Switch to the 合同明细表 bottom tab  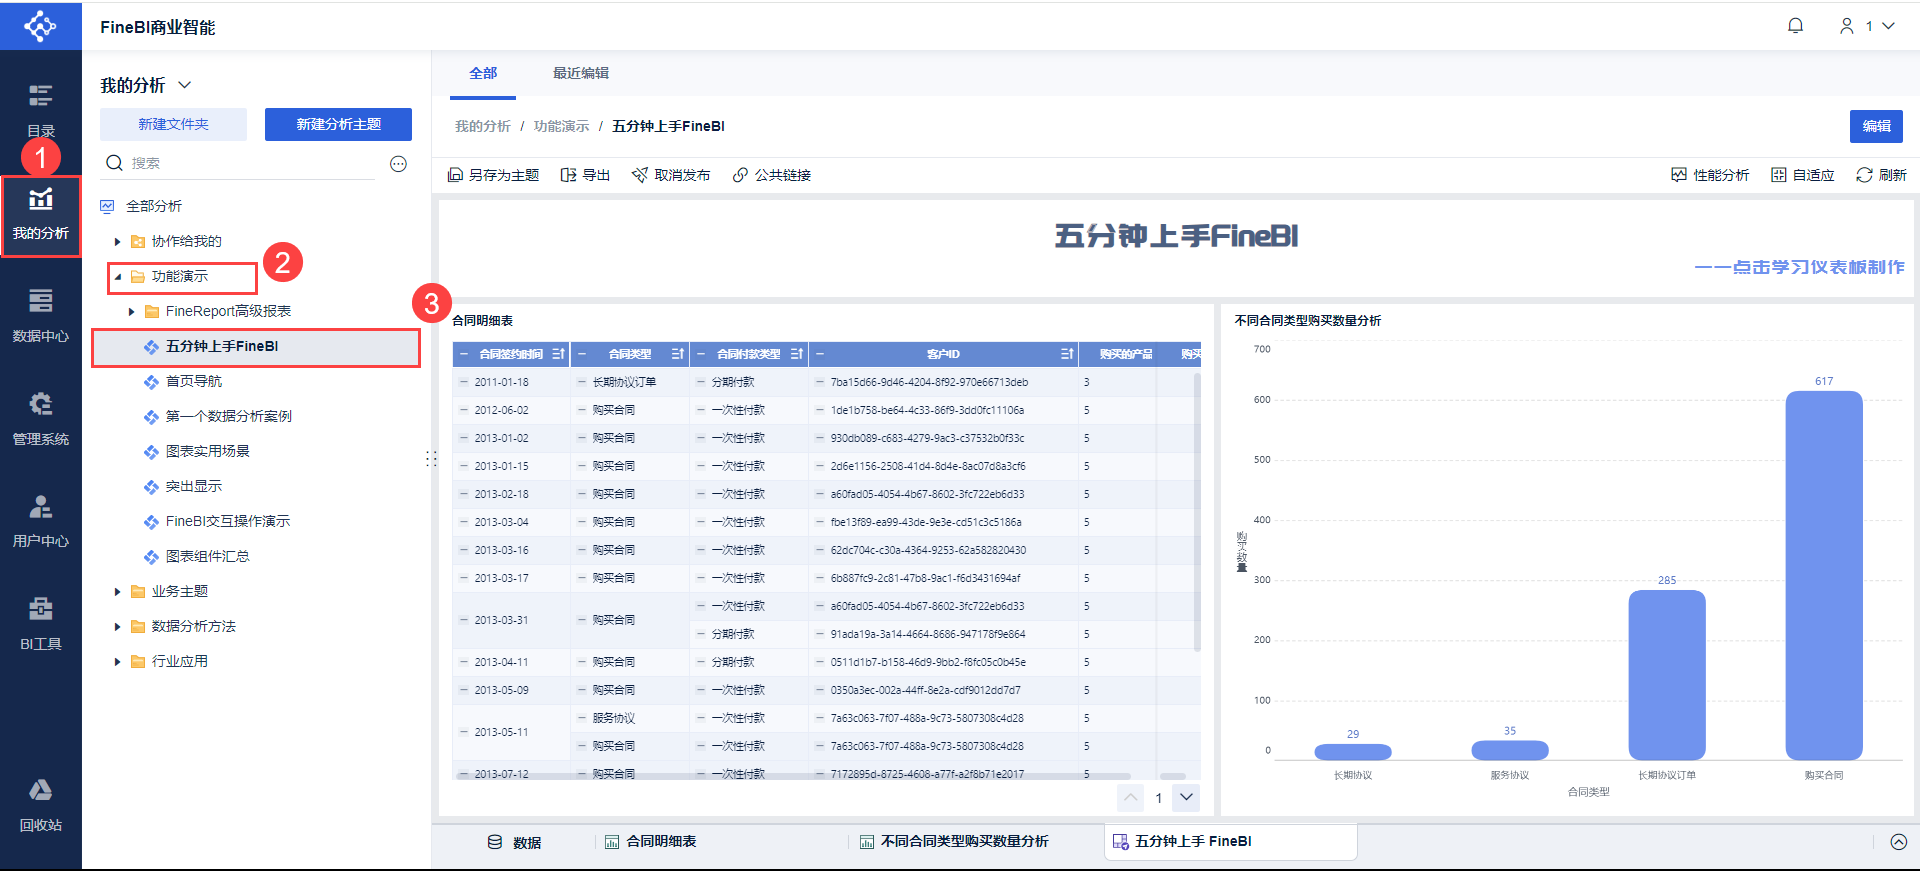point(650,842)
